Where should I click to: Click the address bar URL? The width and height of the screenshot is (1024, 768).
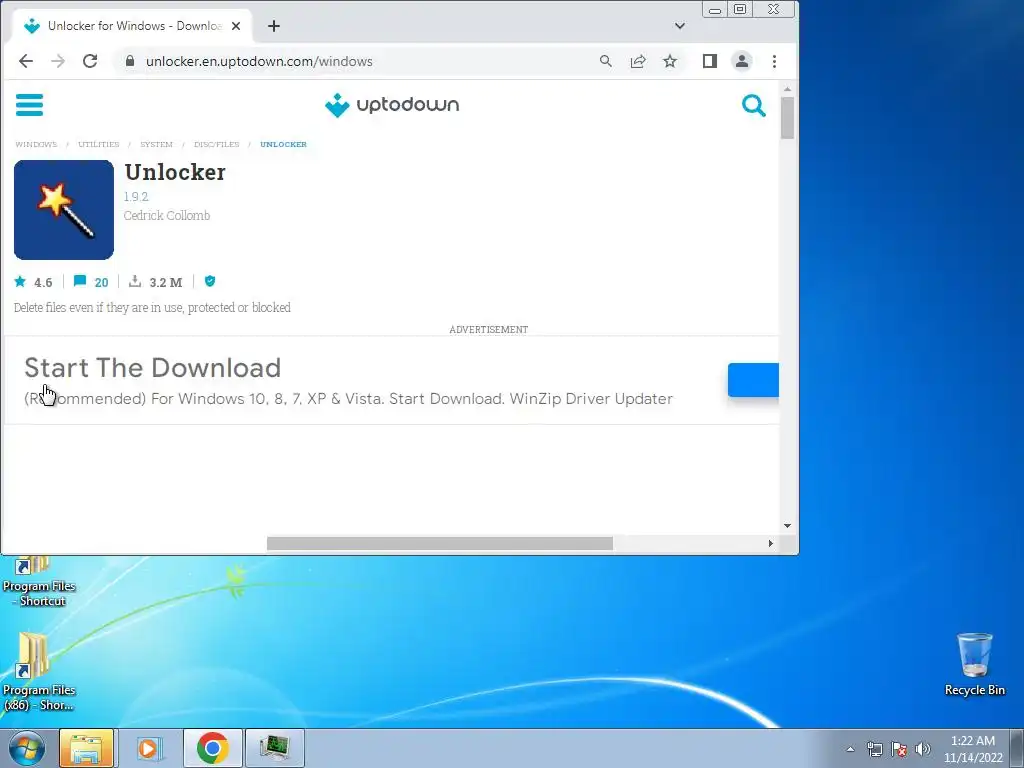click(259, 61)
